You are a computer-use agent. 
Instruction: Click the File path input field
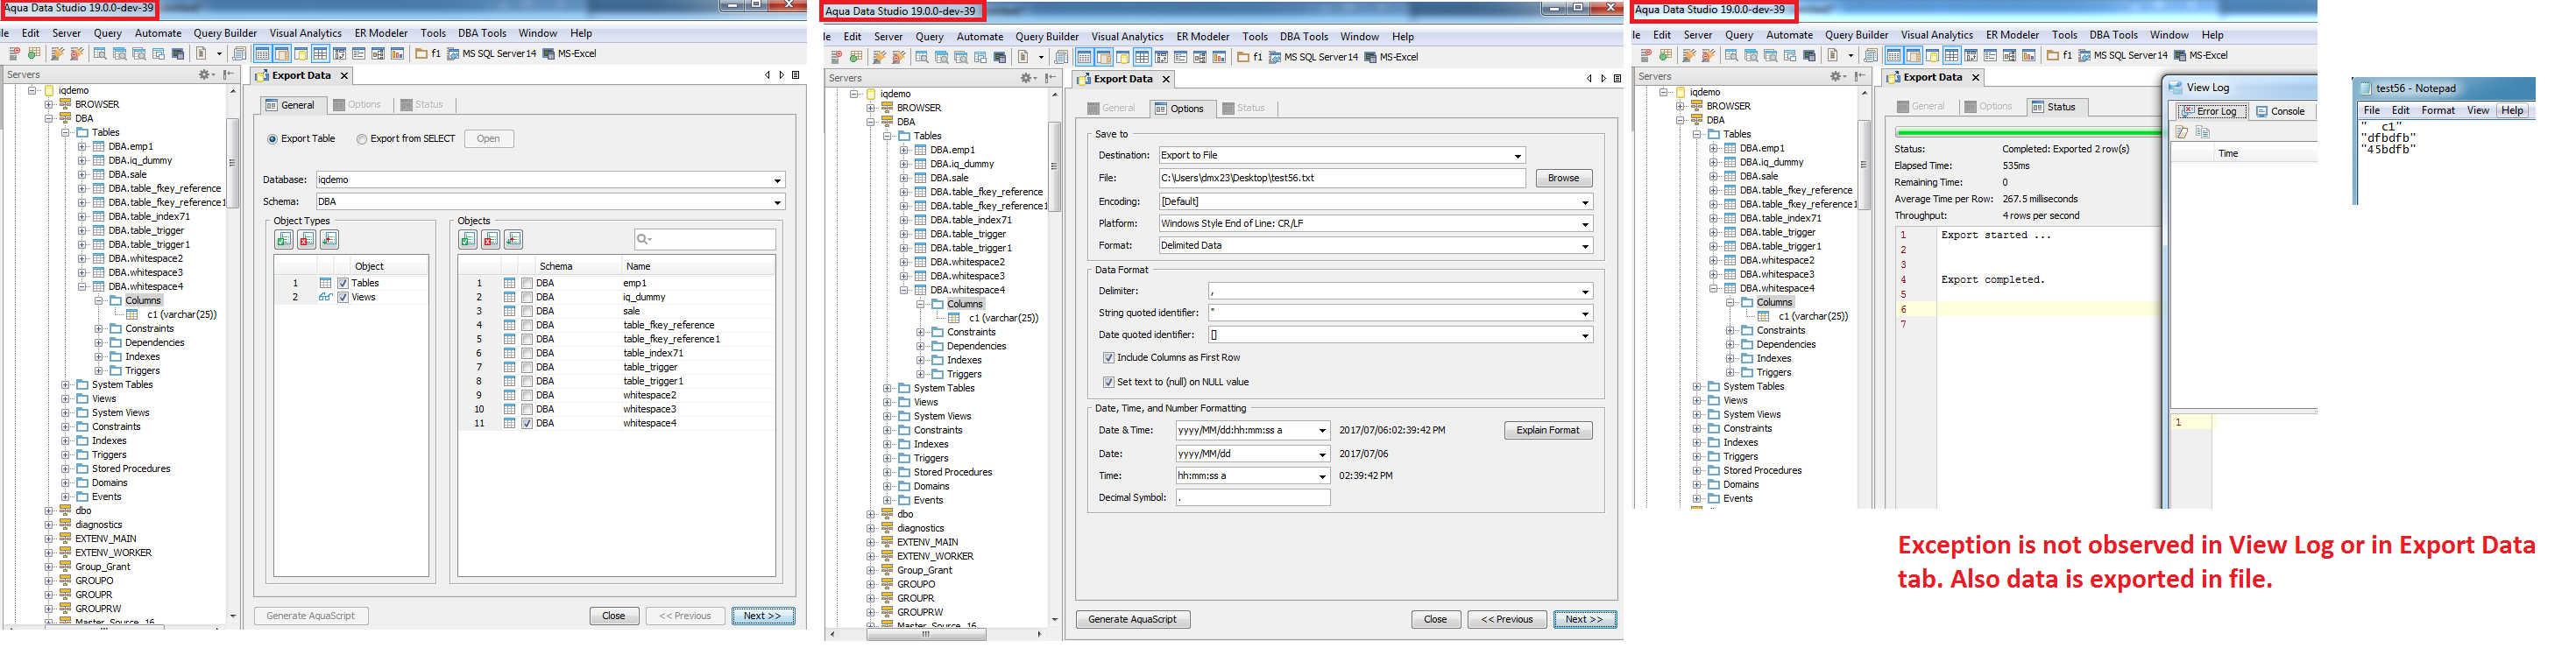click(x=1342, y=178)
